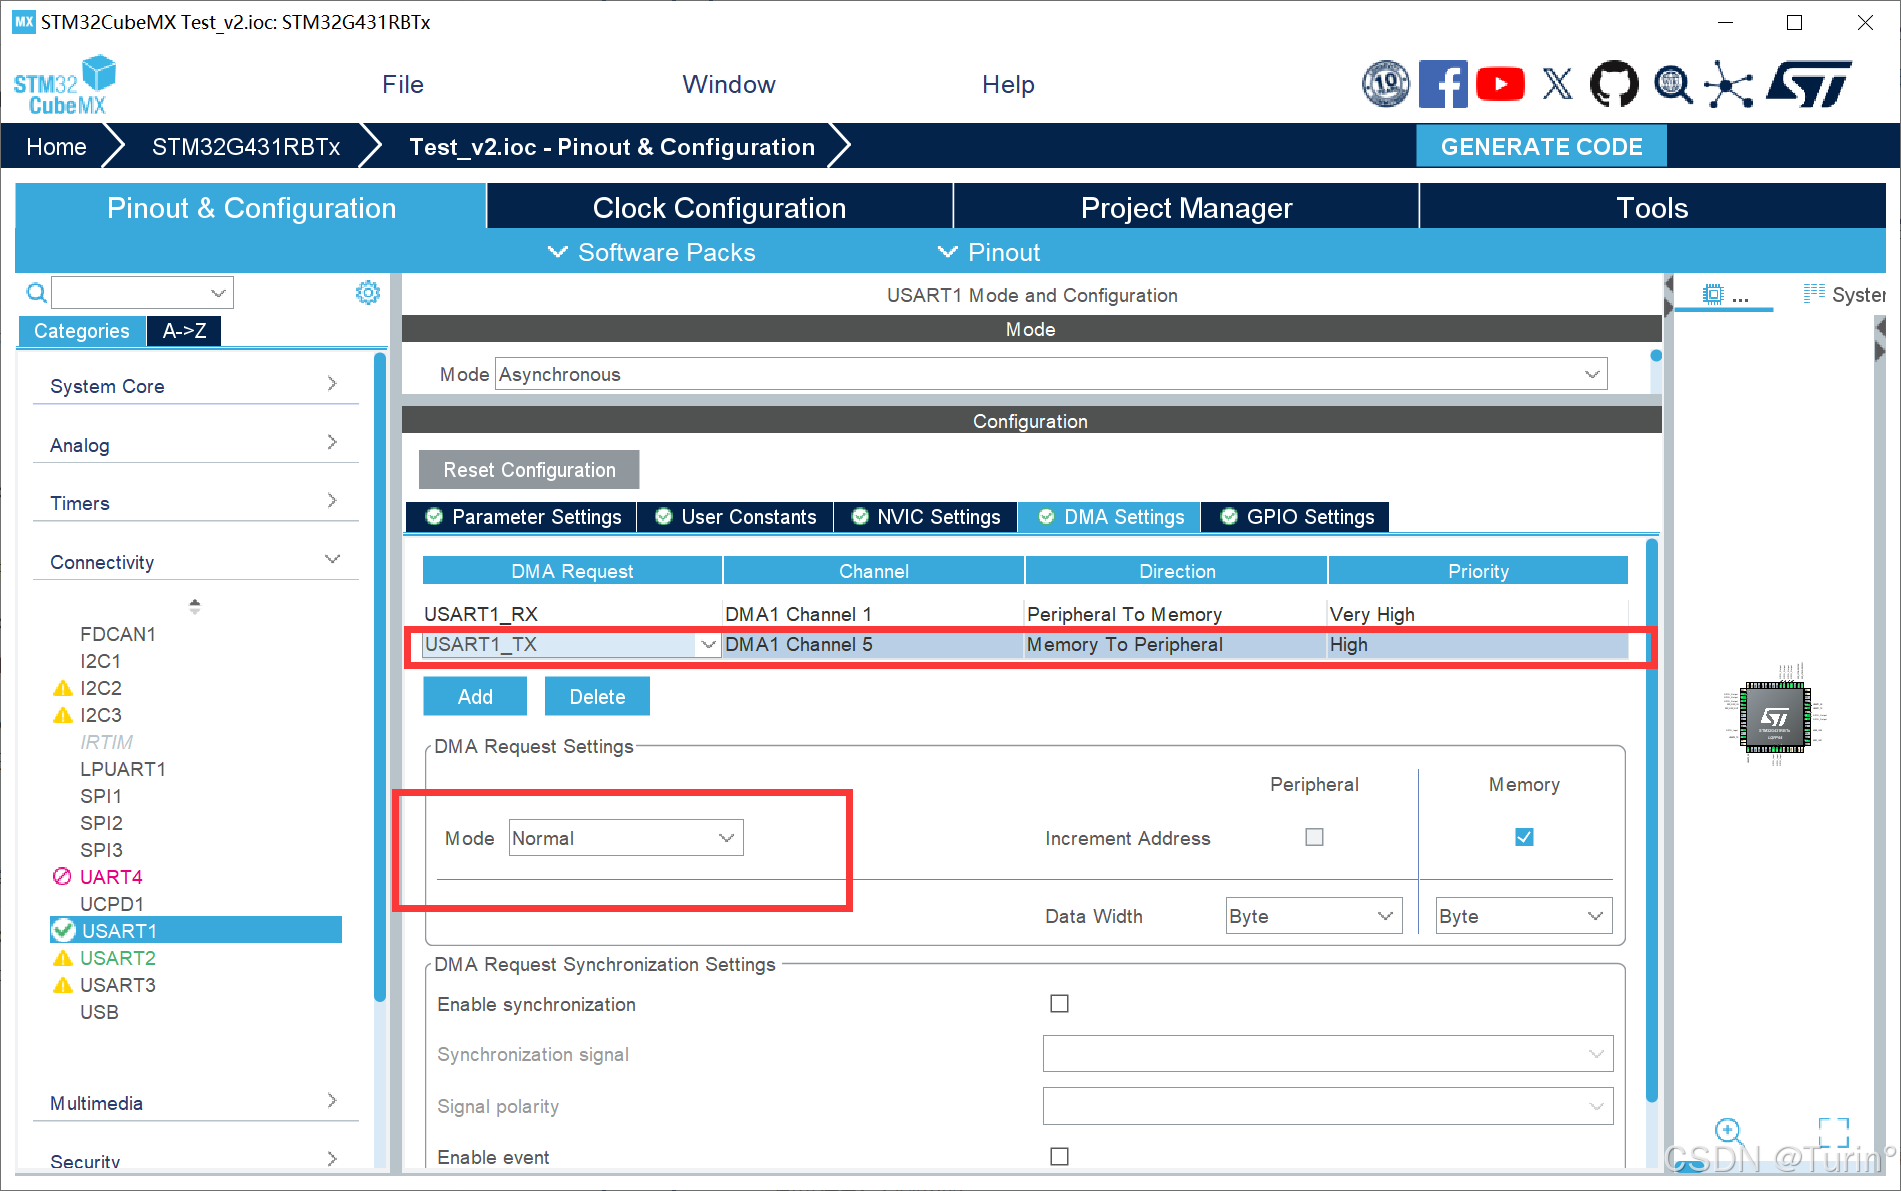Expand the Timers category

(195, 503)
